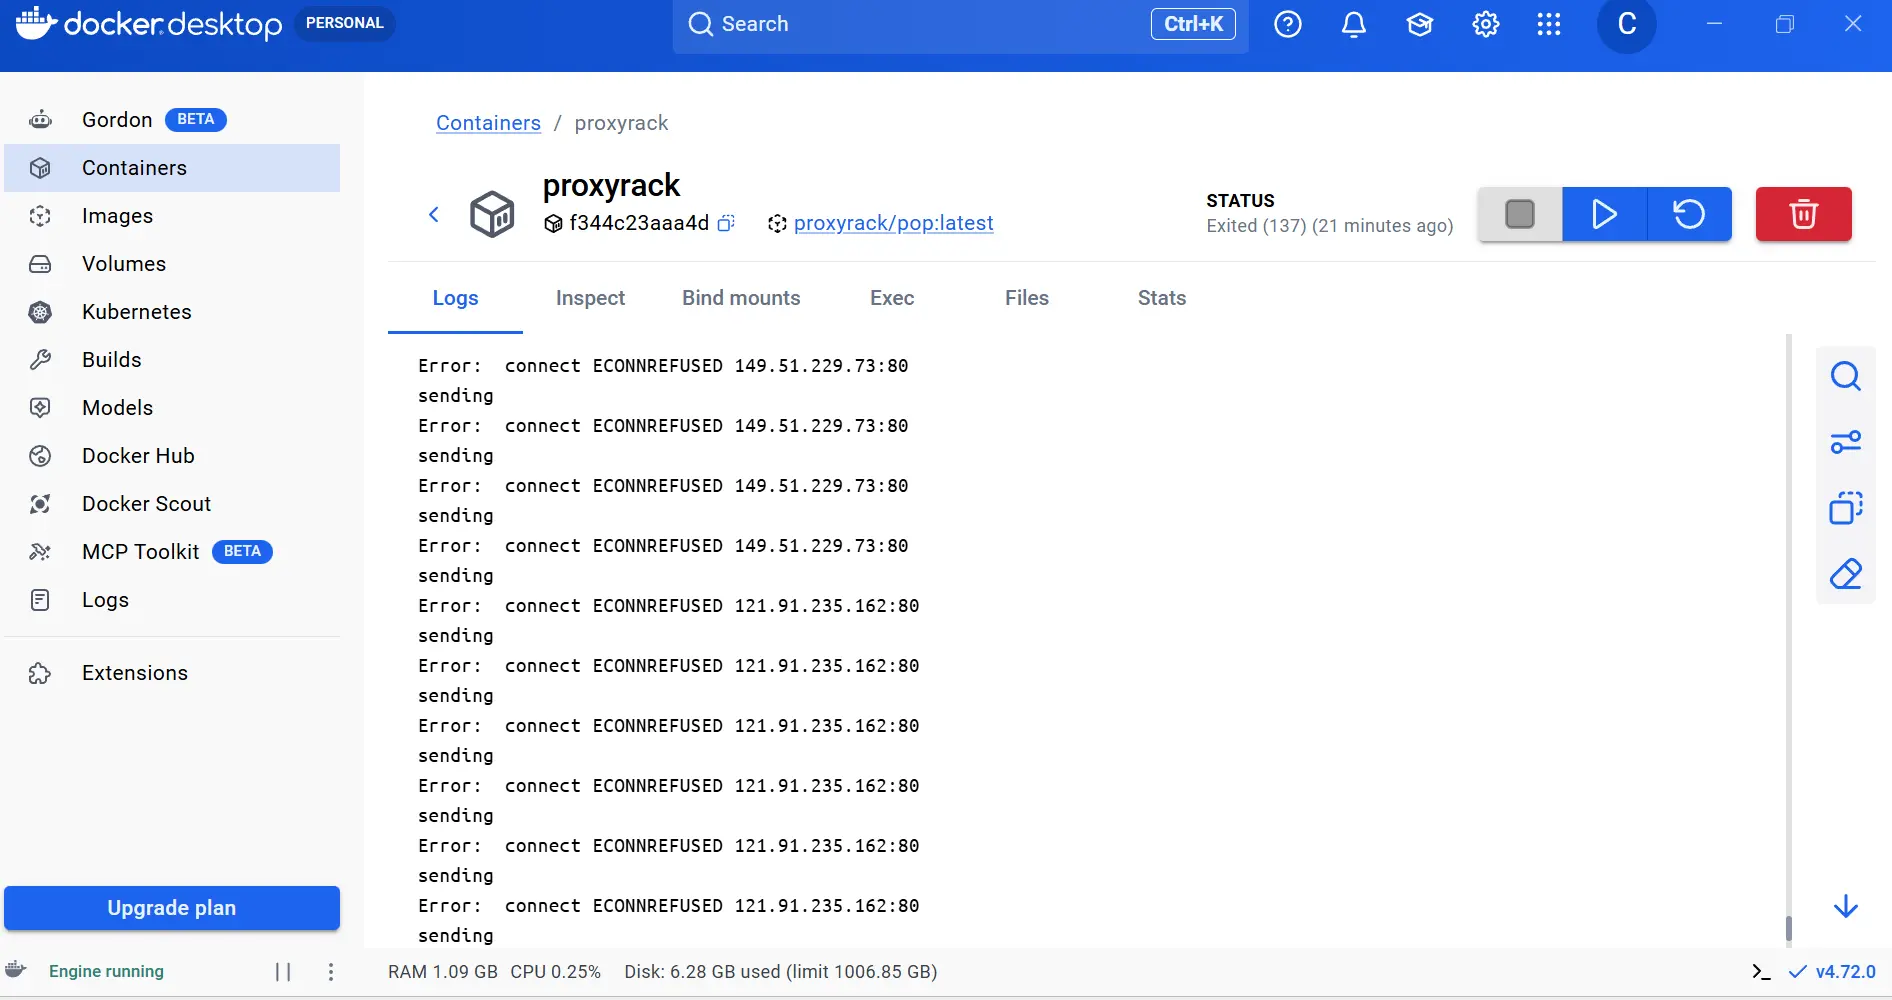The image size is (1892, 1000).
Task: Switch to the Bind mounts tab
Action: click(x=741, y=298)
